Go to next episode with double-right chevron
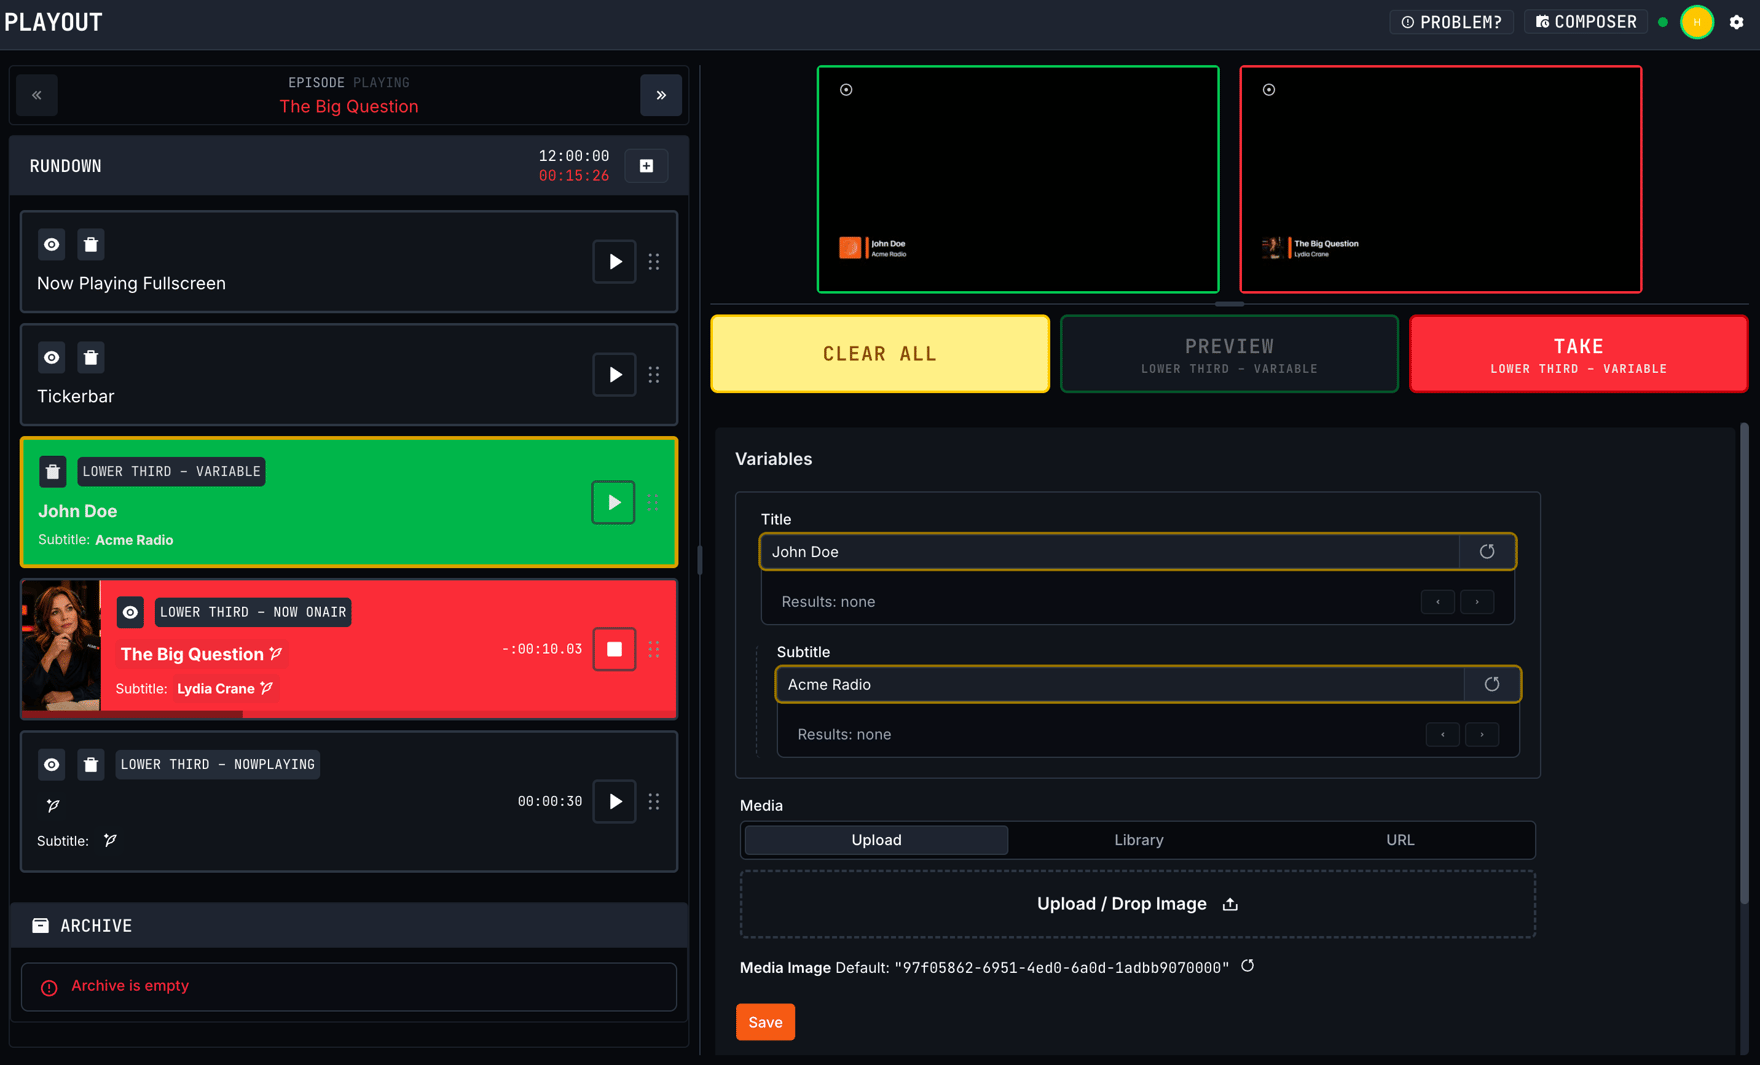The height and width of the screenshot is (1065, 1760). pos(661,96)
